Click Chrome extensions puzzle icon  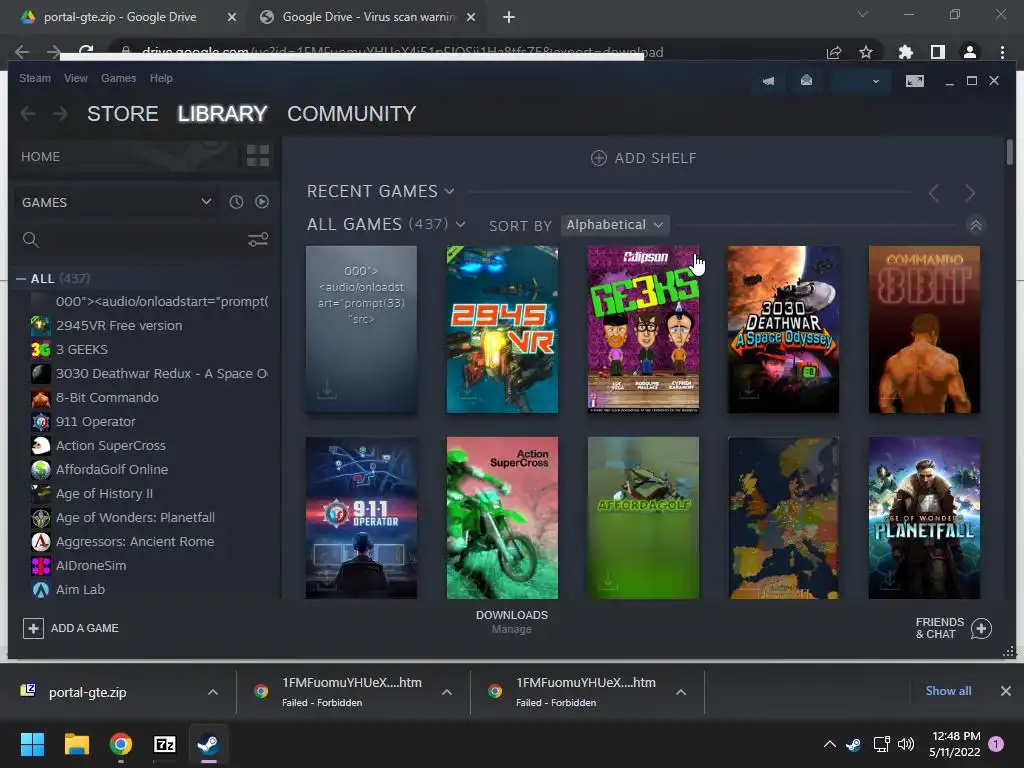pyautogui.click(x=905, y=52)
